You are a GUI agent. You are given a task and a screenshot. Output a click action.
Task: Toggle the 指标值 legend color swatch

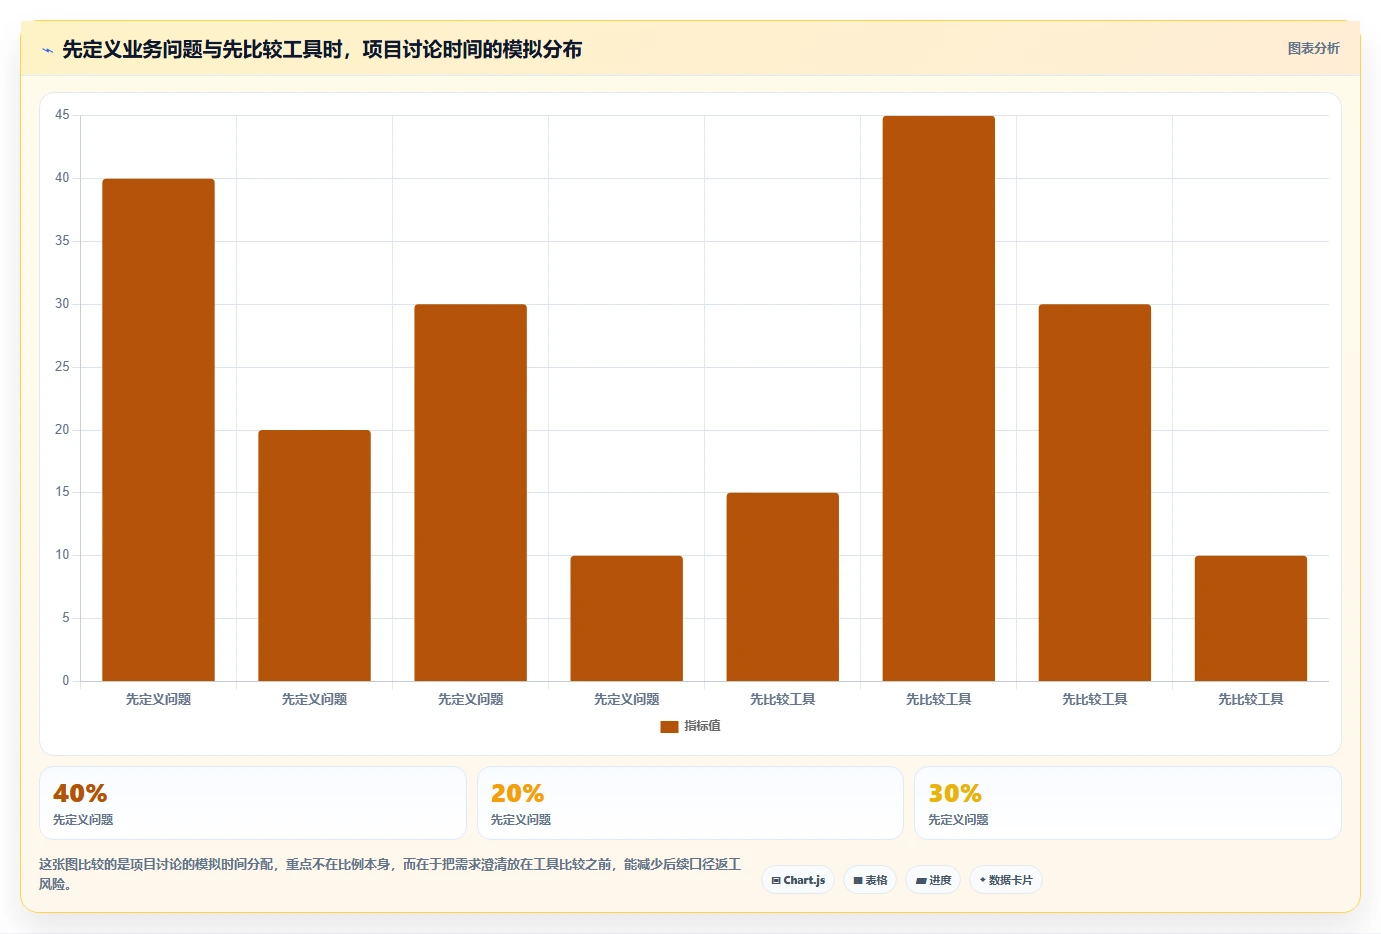[x=669, y=727]
